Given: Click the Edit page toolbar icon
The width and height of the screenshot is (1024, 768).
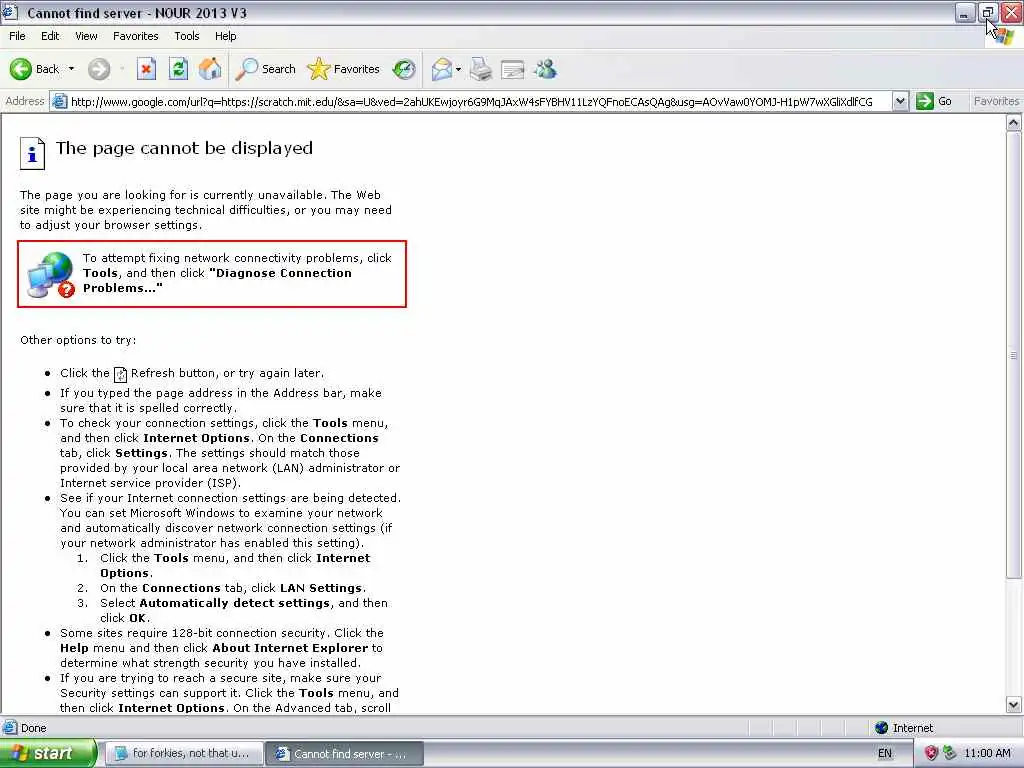Looking at the screenshot, I should pyautogui.click(x=513, y=69).
